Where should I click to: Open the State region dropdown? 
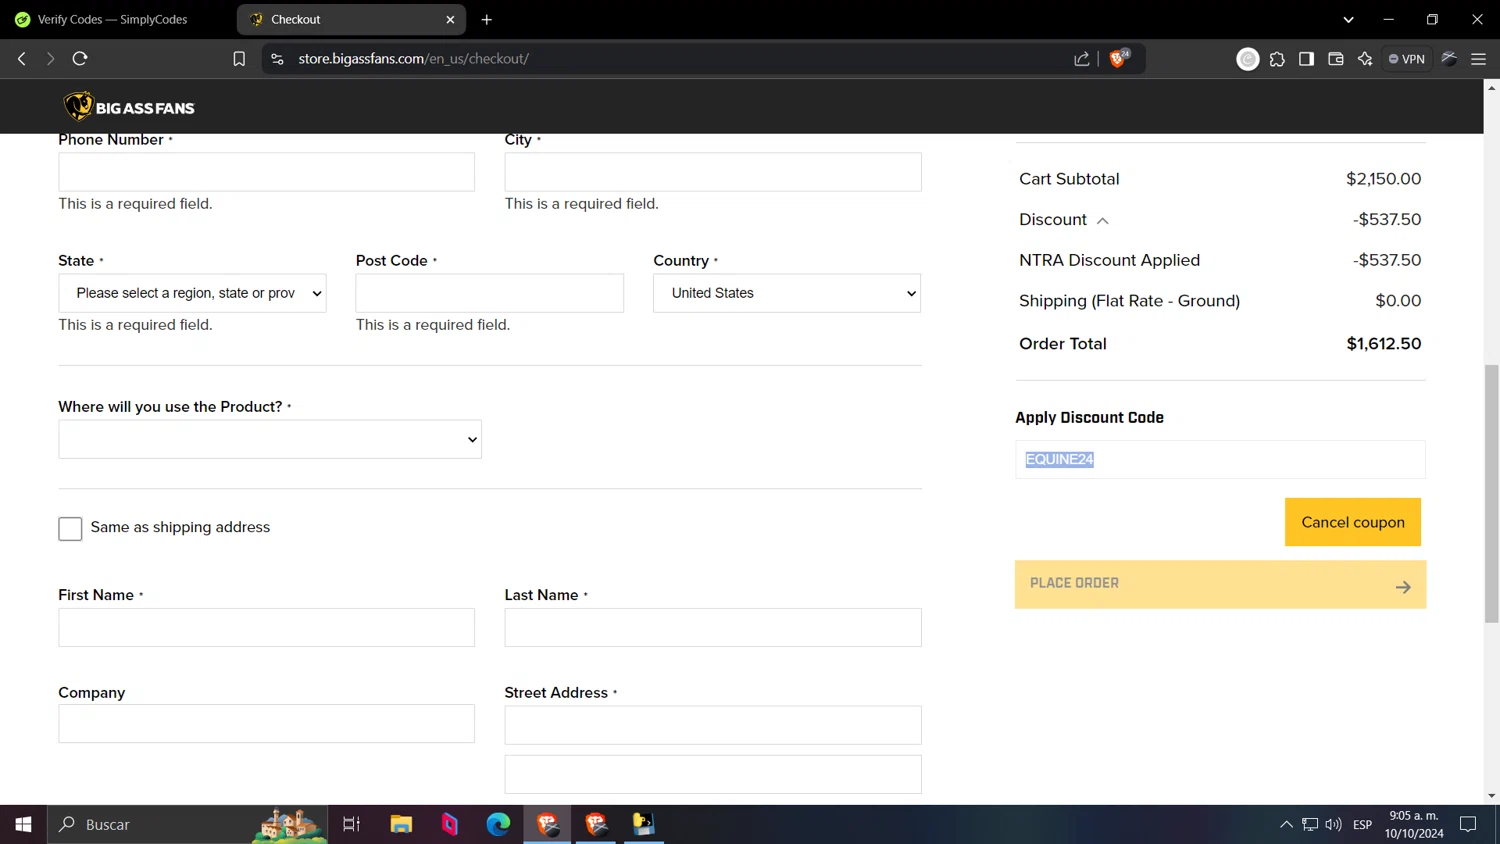click(192, 293)
